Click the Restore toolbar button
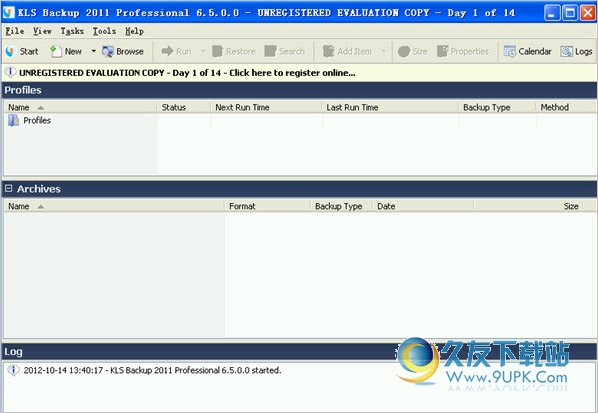Viewport: 598px width, 413px height. 233,51
